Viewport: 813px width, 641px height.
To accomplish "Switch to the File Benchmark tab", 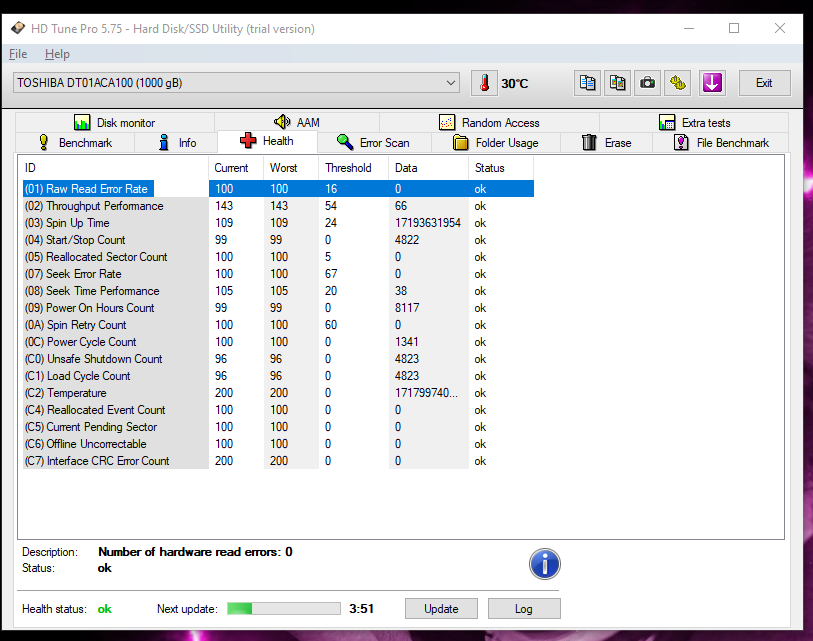I will (x=721, y=143).
